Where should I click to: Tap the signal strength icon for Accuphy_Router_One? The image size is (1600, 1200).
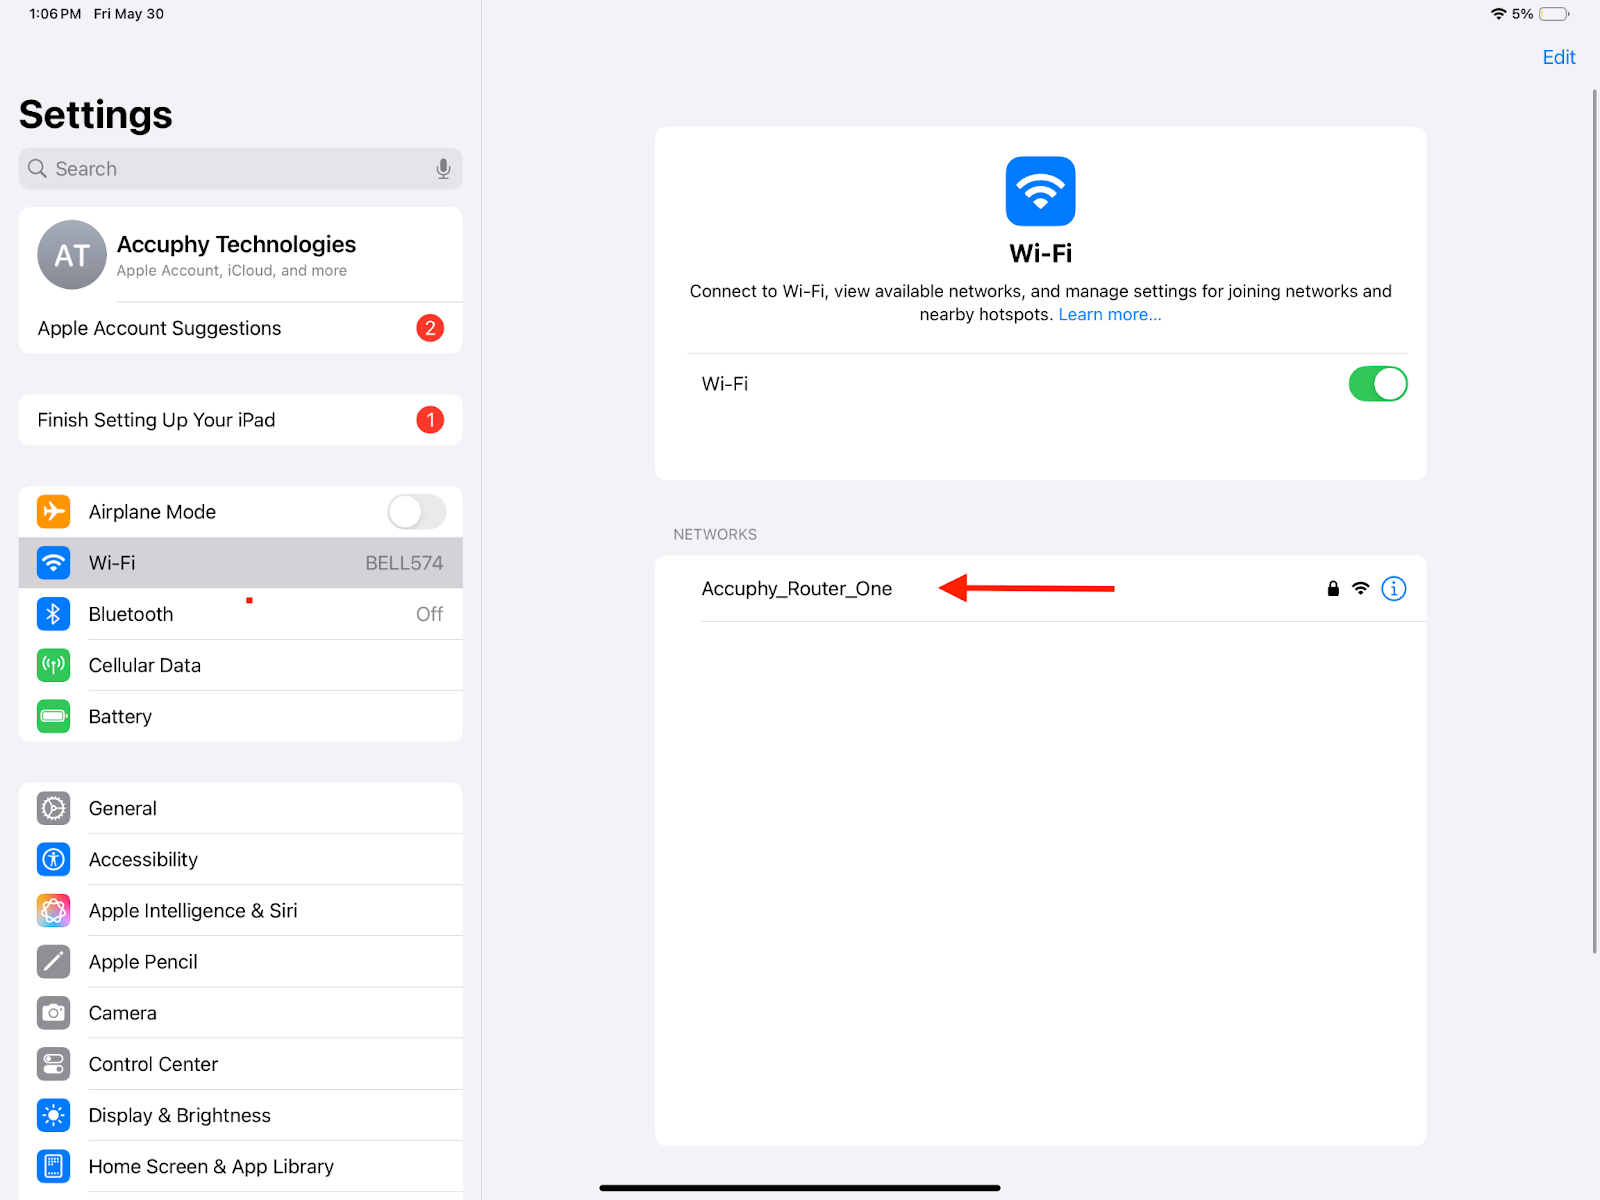coord(1361,589)
